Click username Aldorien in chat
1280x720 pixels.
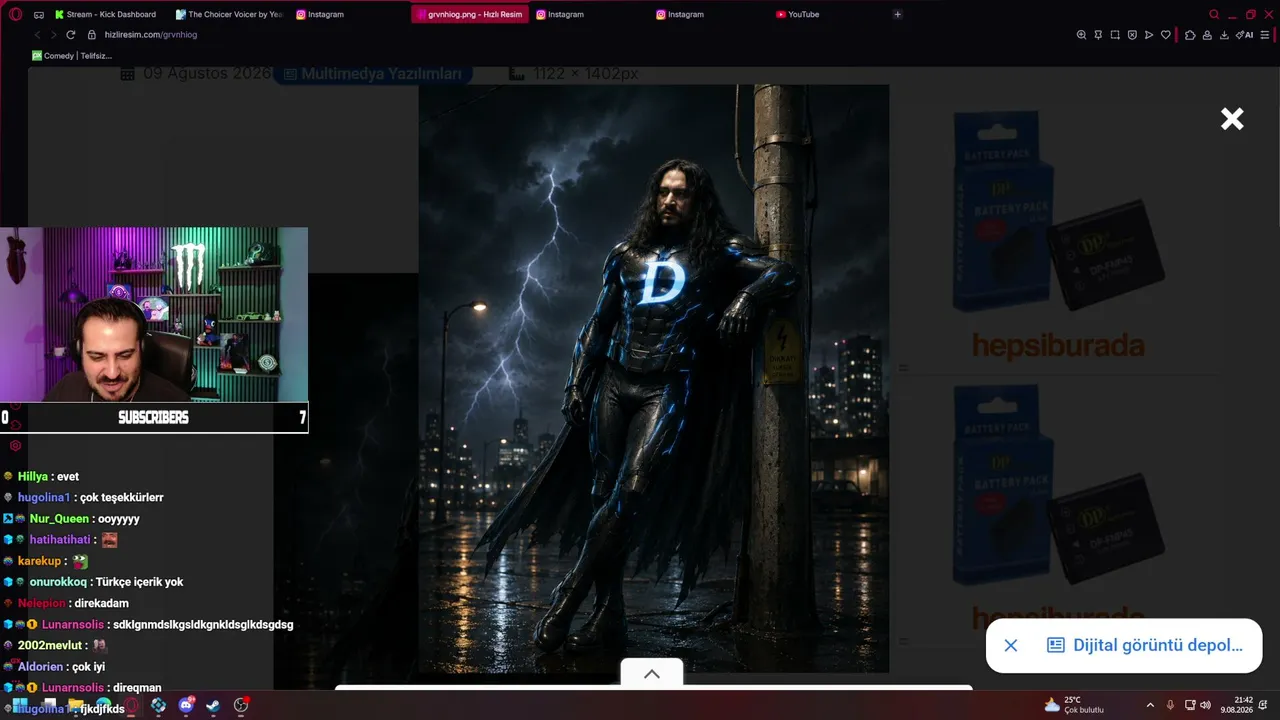click(x=41, y=667)
